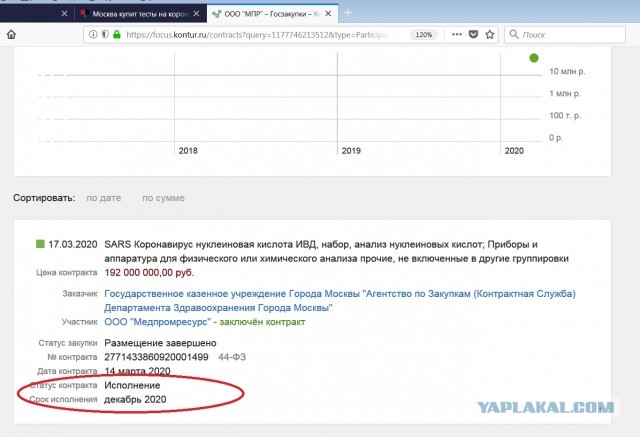Click the 'декабрь 2020' execution deadline
Image resolution: width=640 pixels, height=437 pixels.
(135, 399)
